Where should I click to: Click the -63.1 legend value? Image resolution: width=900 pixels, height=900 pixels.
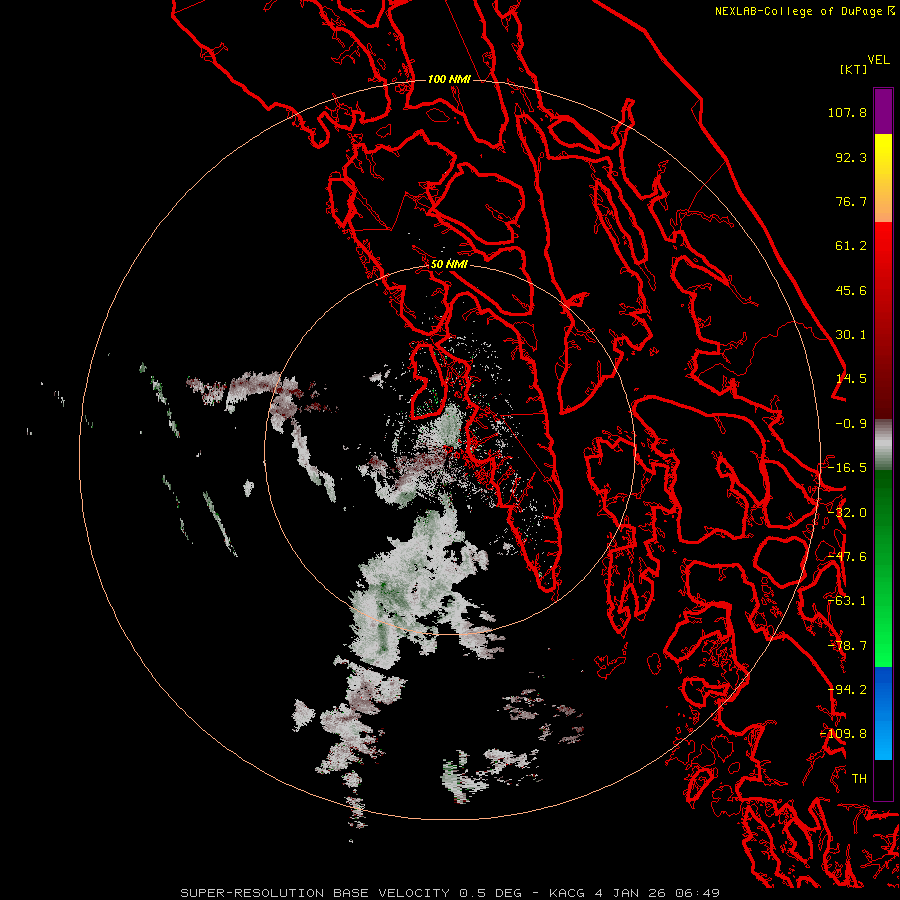[847, 601]
